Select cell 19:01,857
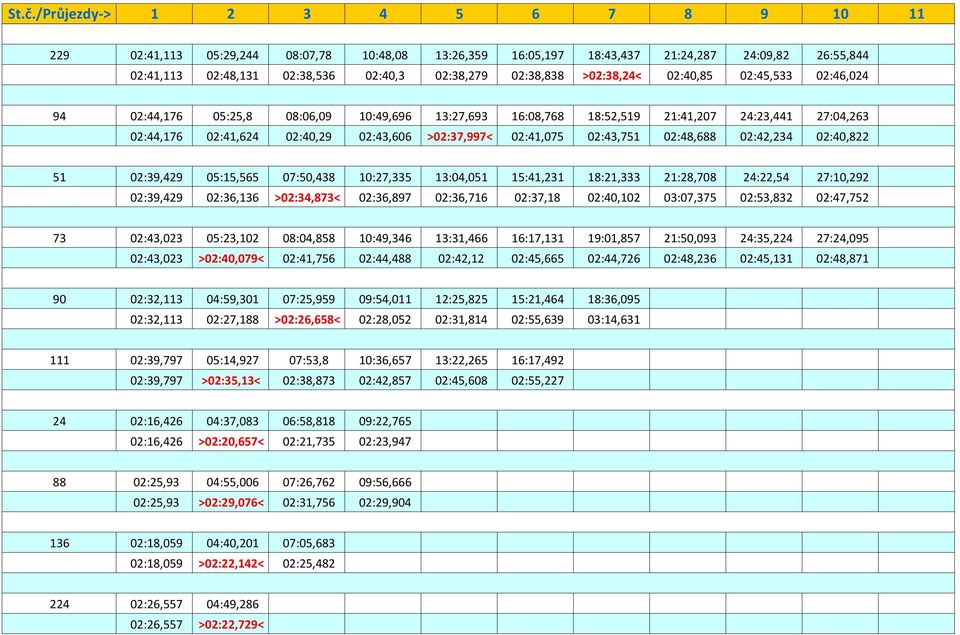The height and width of the screenshot is (635, 960). [613, 238]
